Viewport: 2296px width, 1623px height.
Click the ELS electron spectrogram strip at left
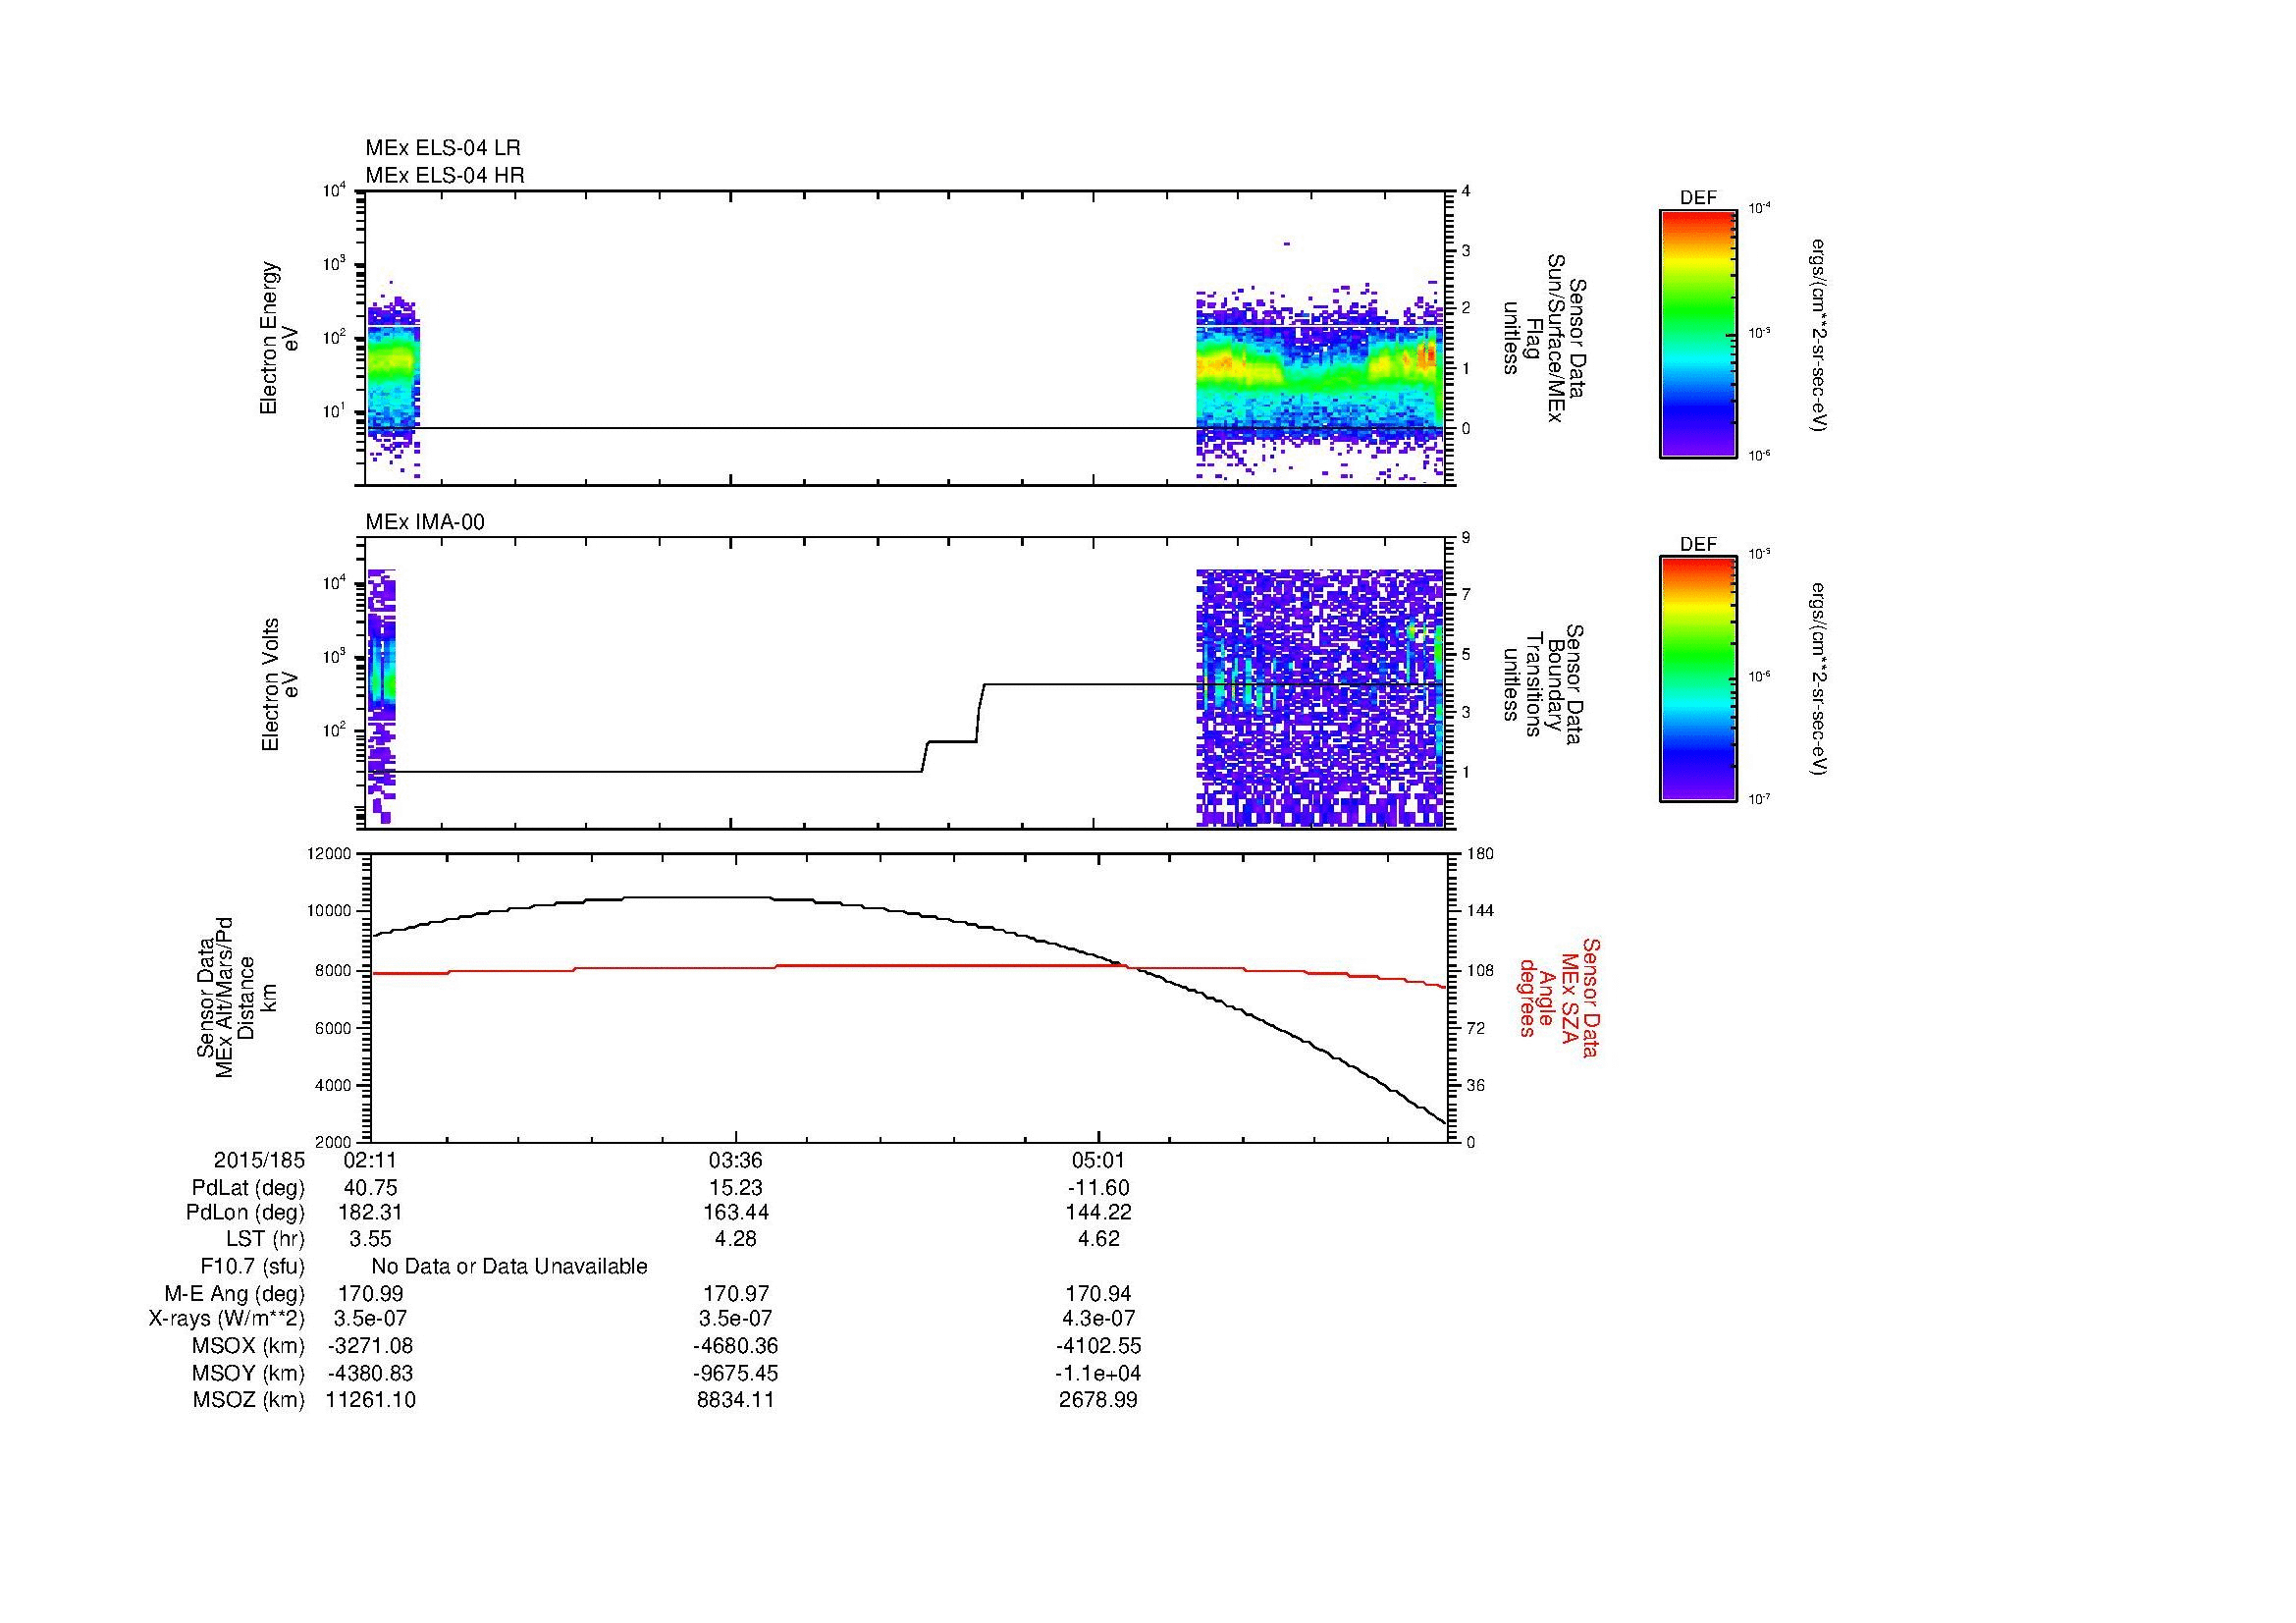pyautogui.click(x=394, y=378)
